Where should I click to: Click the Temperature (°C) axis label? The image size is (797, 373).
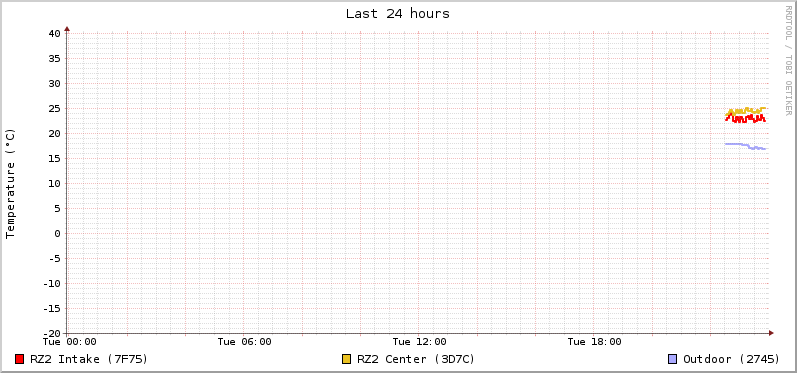pyautogui.click(x=11, y=183)
